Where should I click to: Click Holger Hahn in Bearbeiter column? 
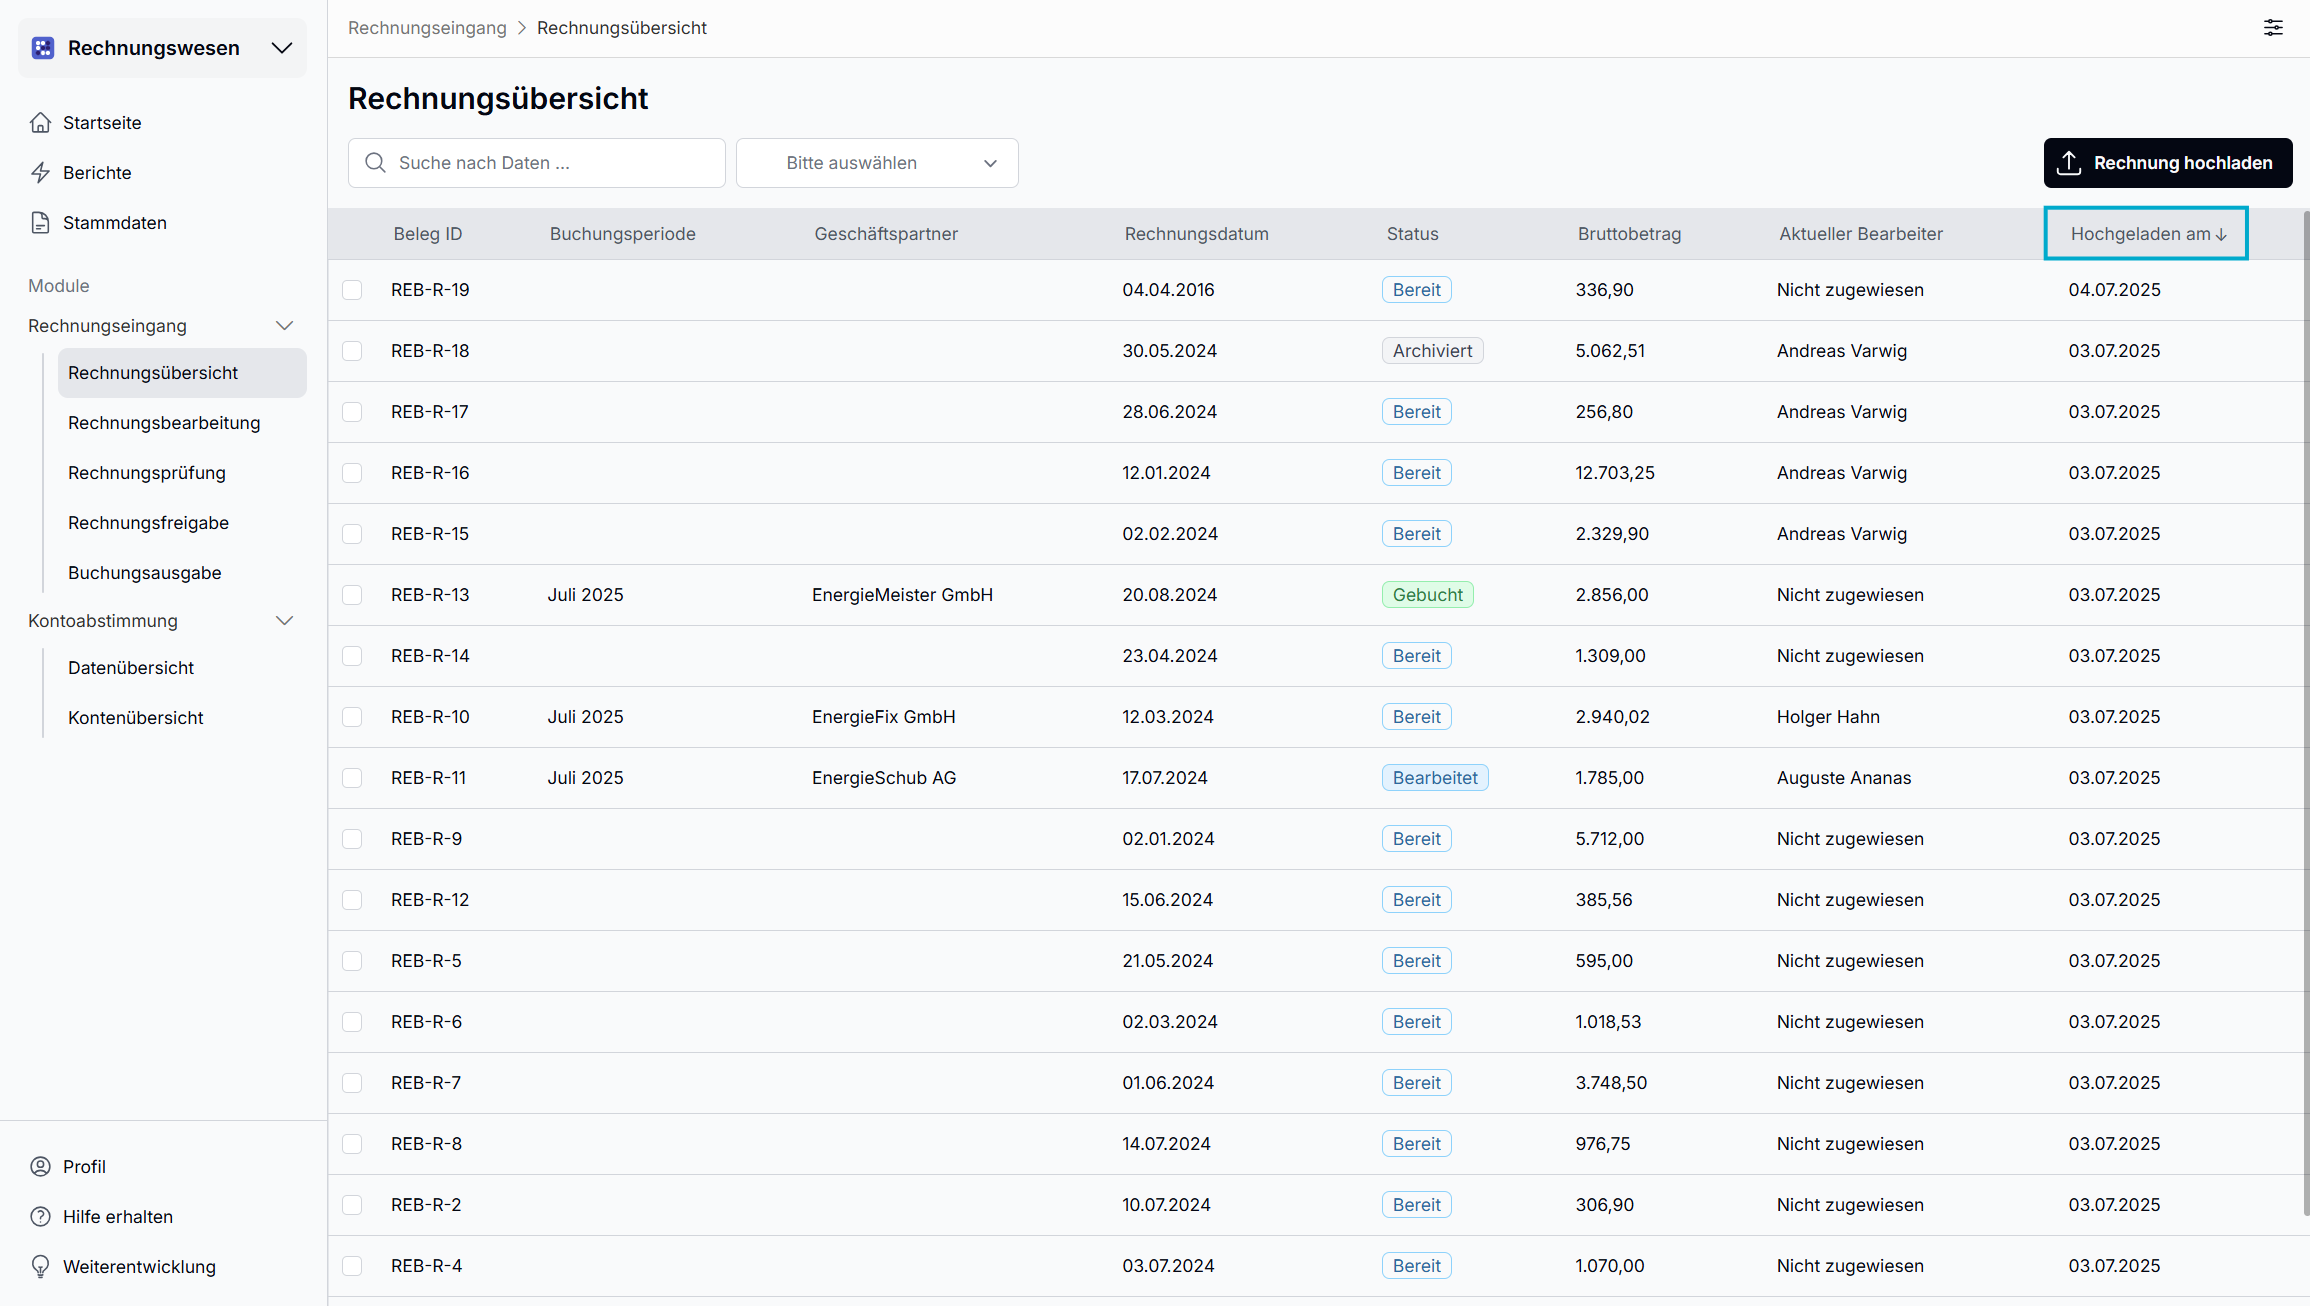[x=1828, y=717]
